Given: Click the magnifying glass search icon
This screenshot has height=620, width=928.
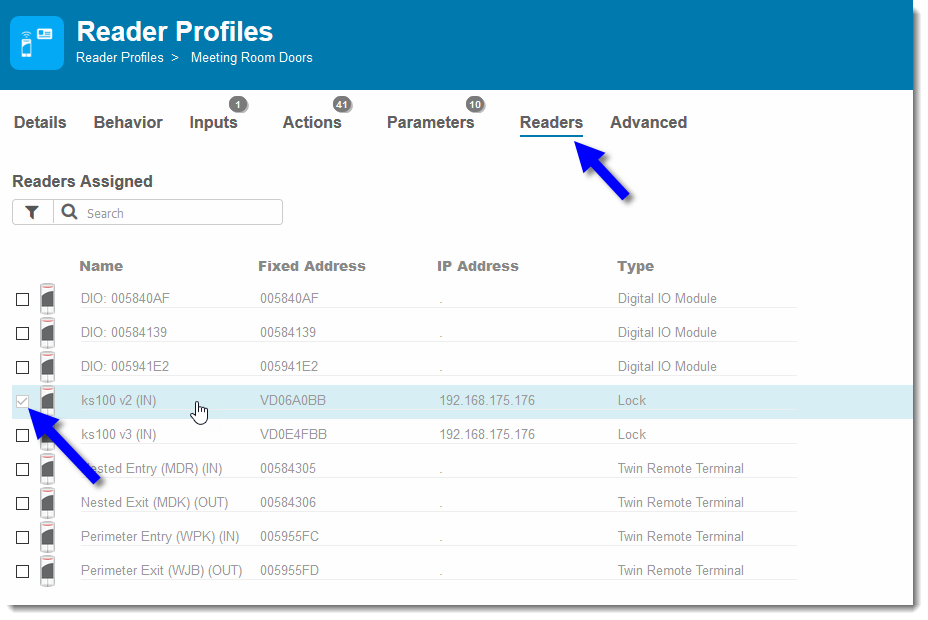Looking at the screenshot, I should (x=69, y=212).
